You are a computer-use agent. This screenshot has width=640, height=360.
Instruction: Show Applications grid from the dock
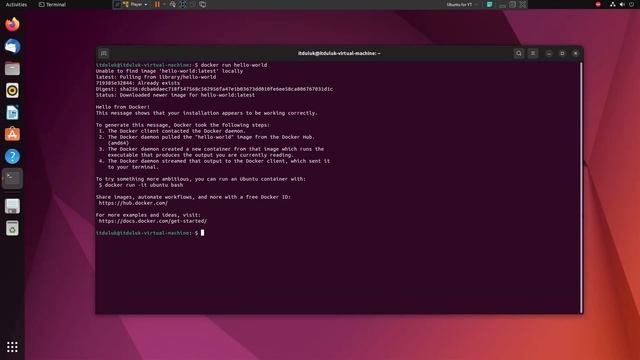point(12,347)
